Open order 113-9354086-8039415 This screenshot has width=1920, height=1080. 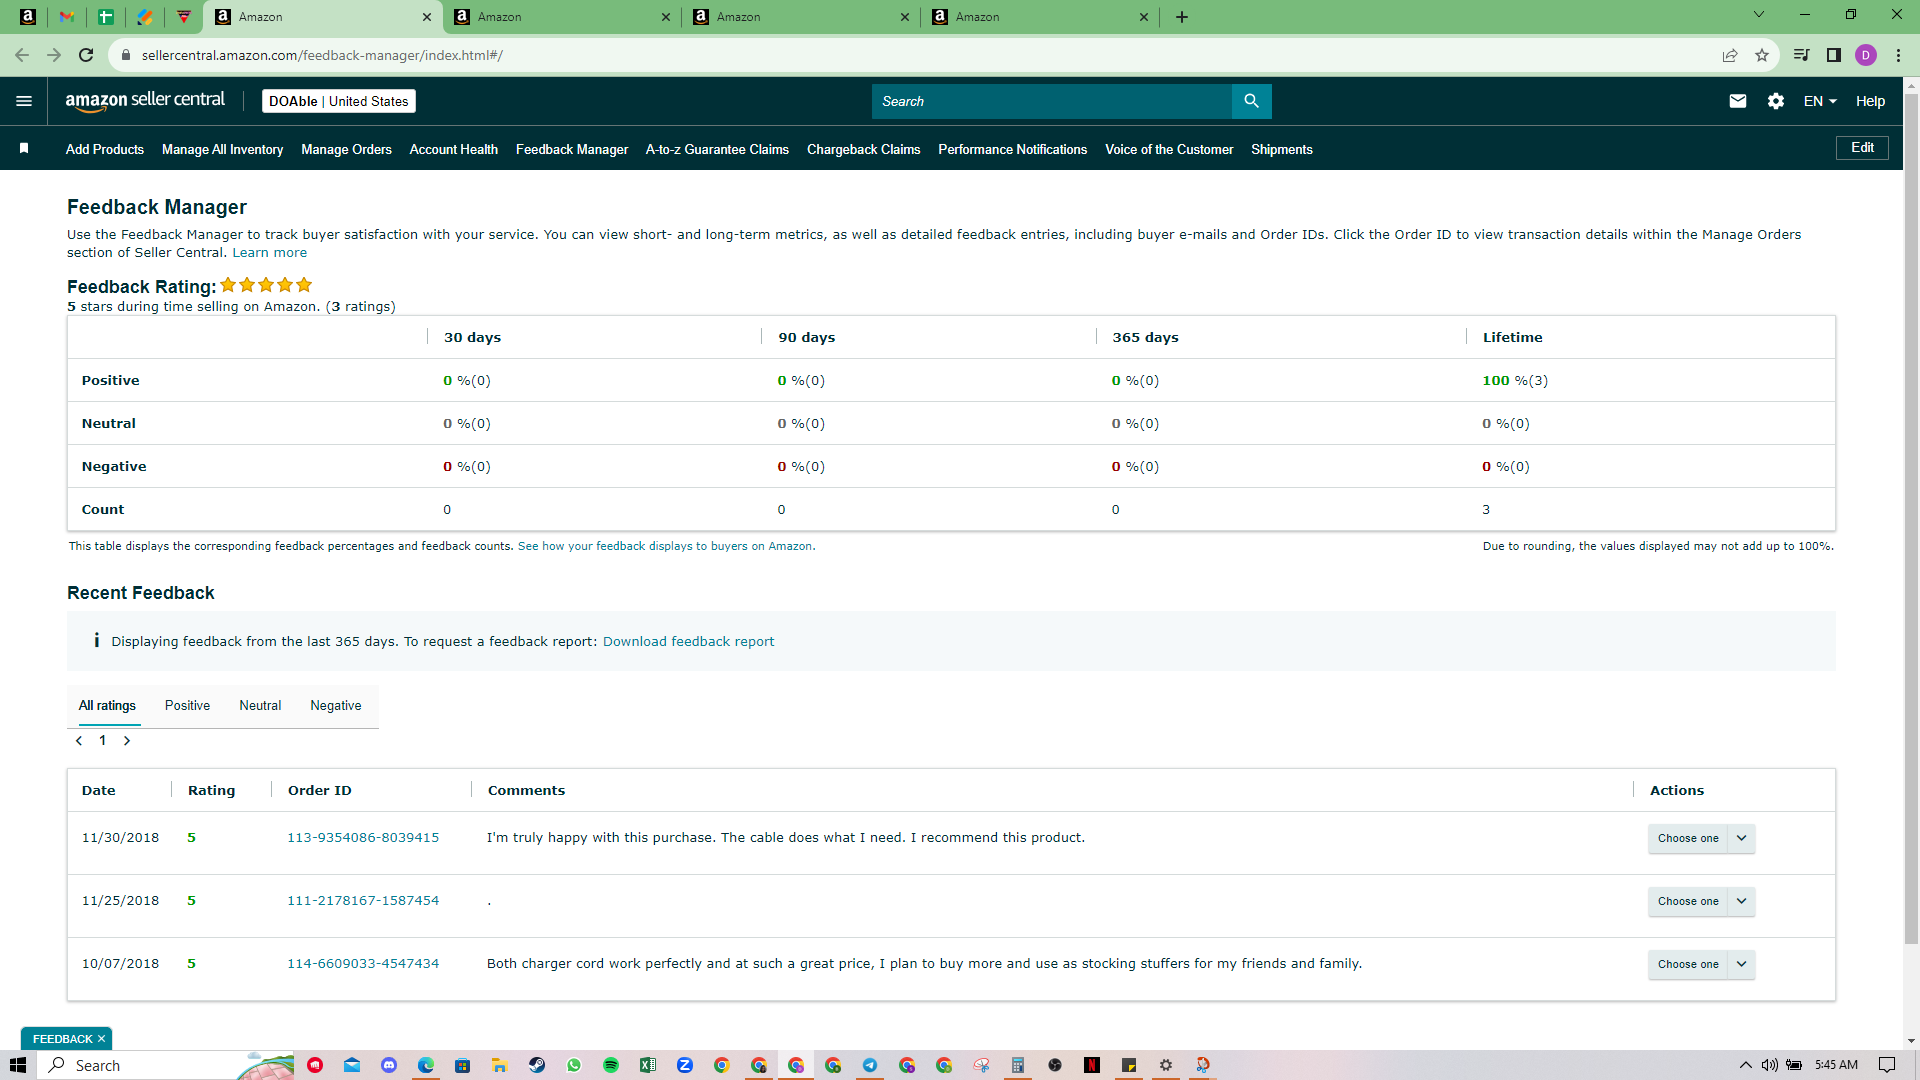pyautogui.click(x=363, y=838)
